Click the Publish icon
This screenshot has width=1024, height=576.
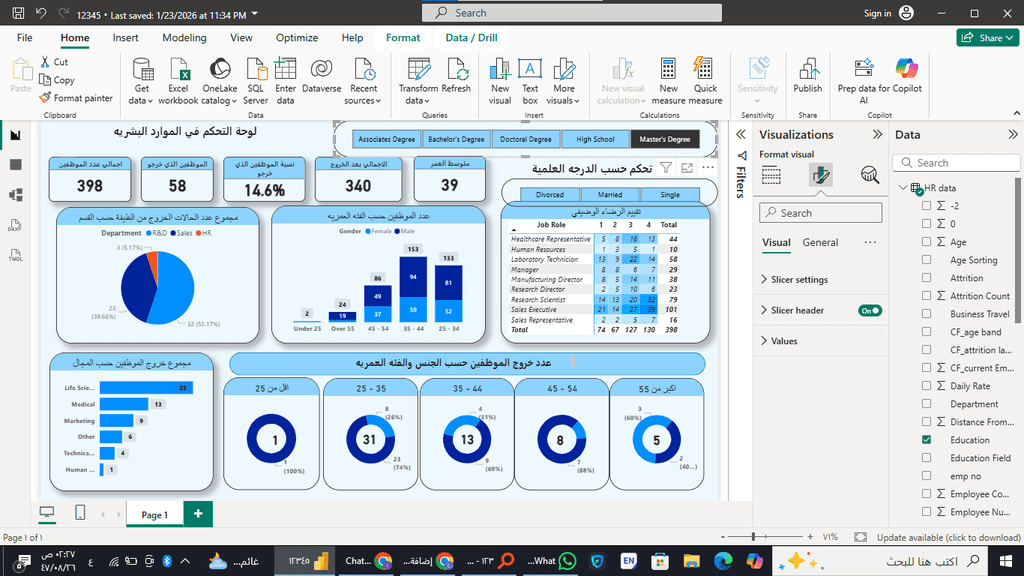click(807, 70)
